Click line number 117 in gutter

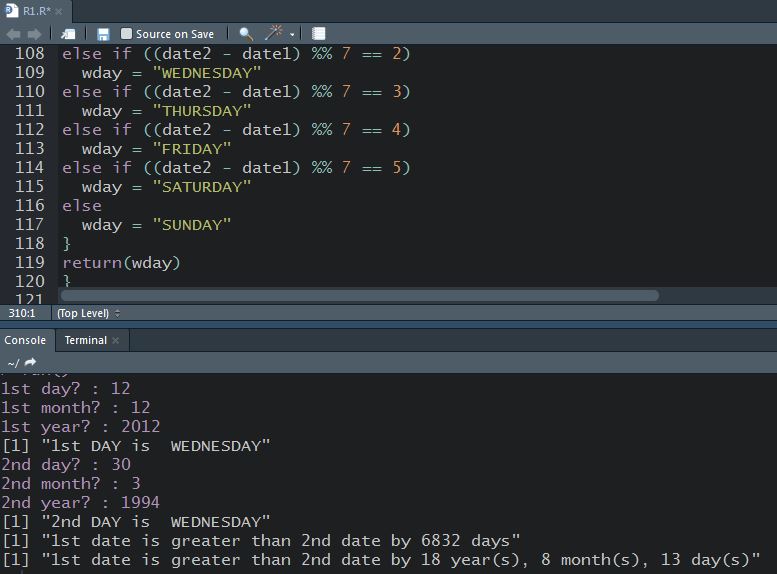pos(29,225)
